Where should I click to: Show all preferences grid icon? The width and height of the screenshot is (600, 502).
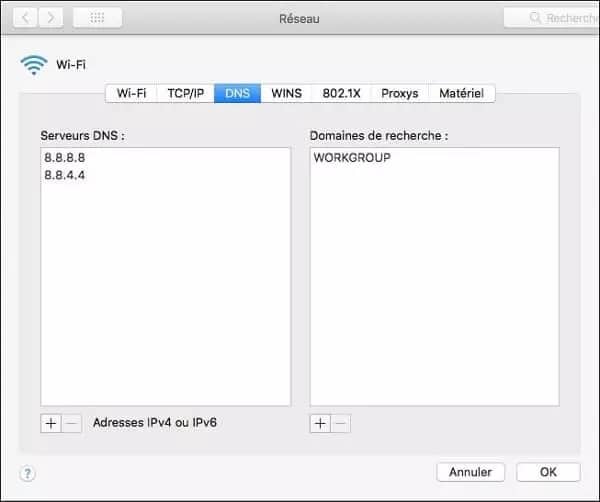pyautogui.click(x=98, y=18)
